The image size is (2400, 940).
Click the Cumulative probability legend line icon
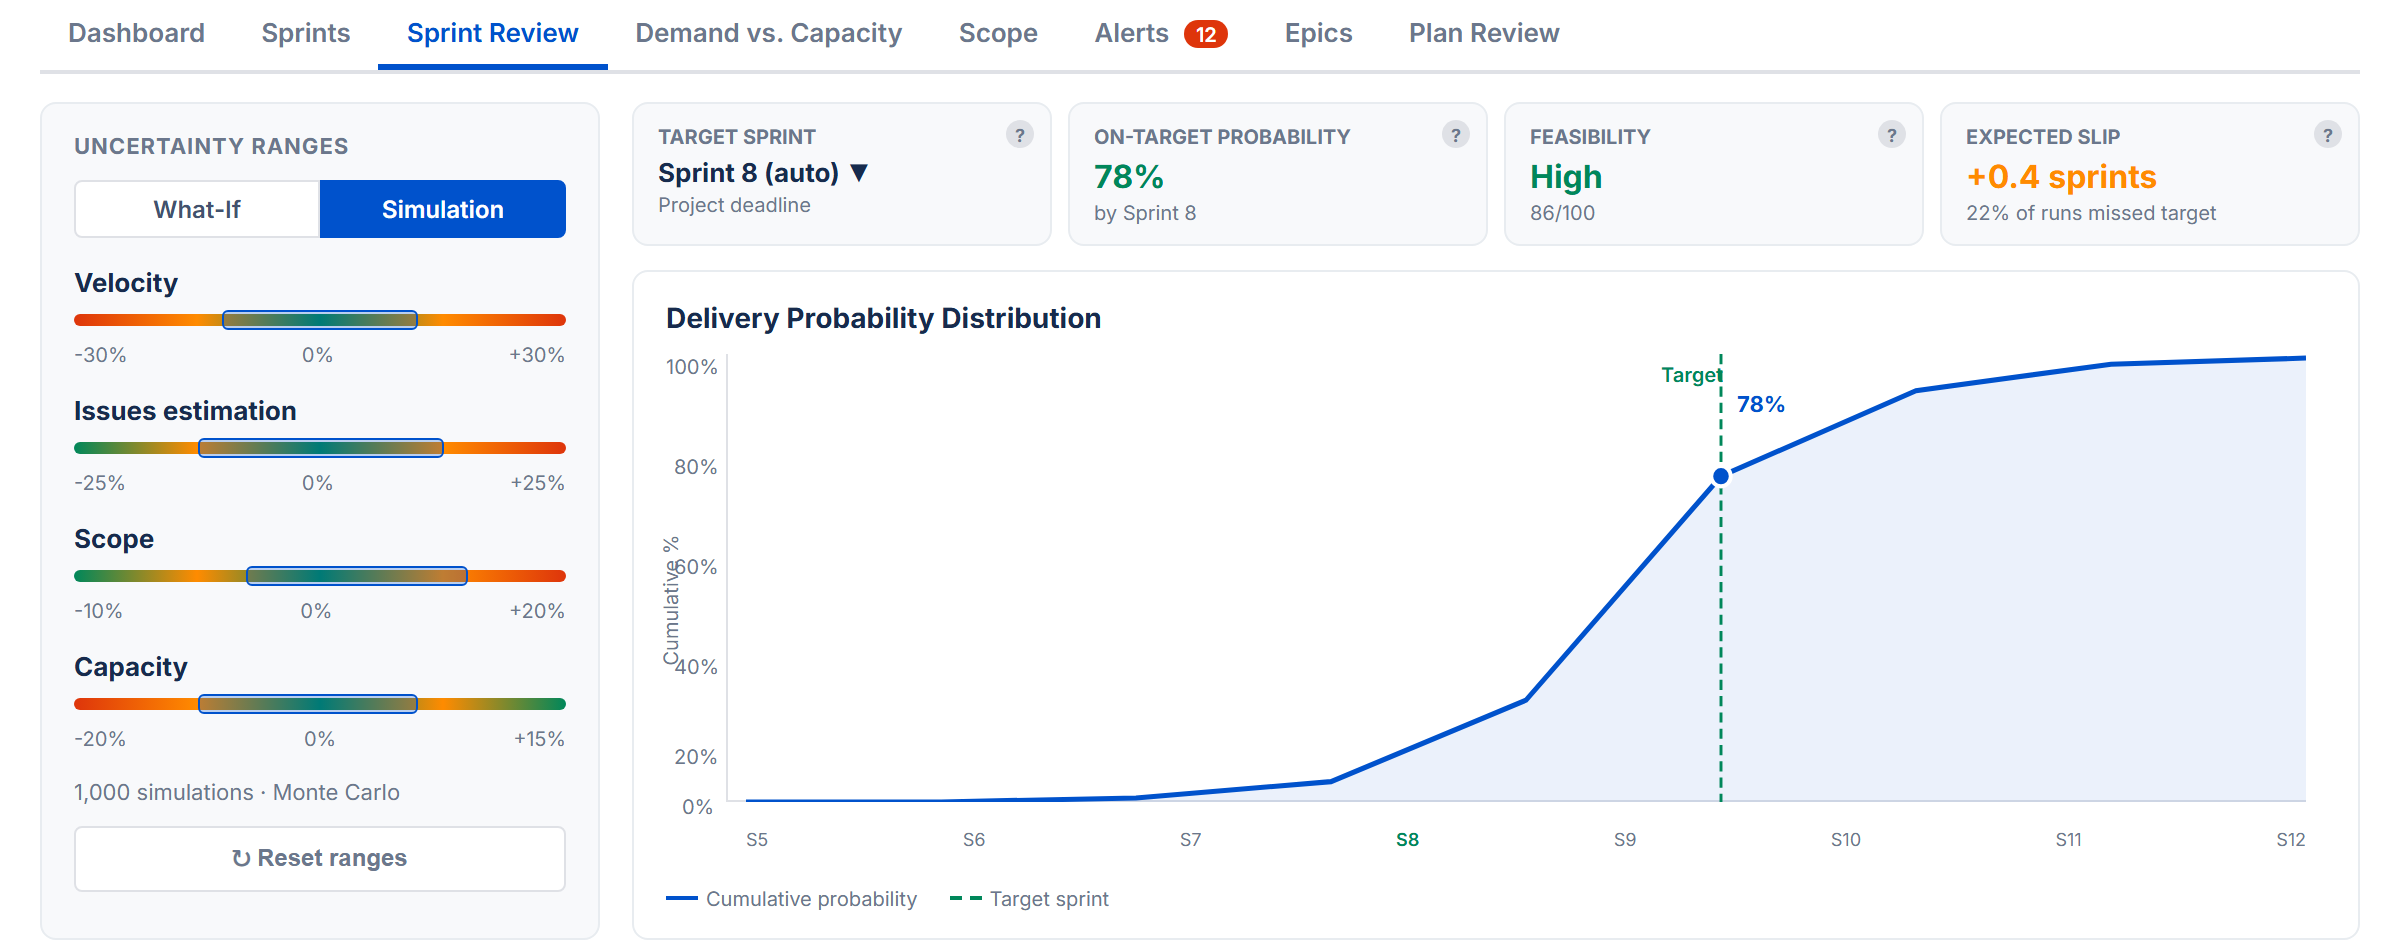(x=683, y=899)
